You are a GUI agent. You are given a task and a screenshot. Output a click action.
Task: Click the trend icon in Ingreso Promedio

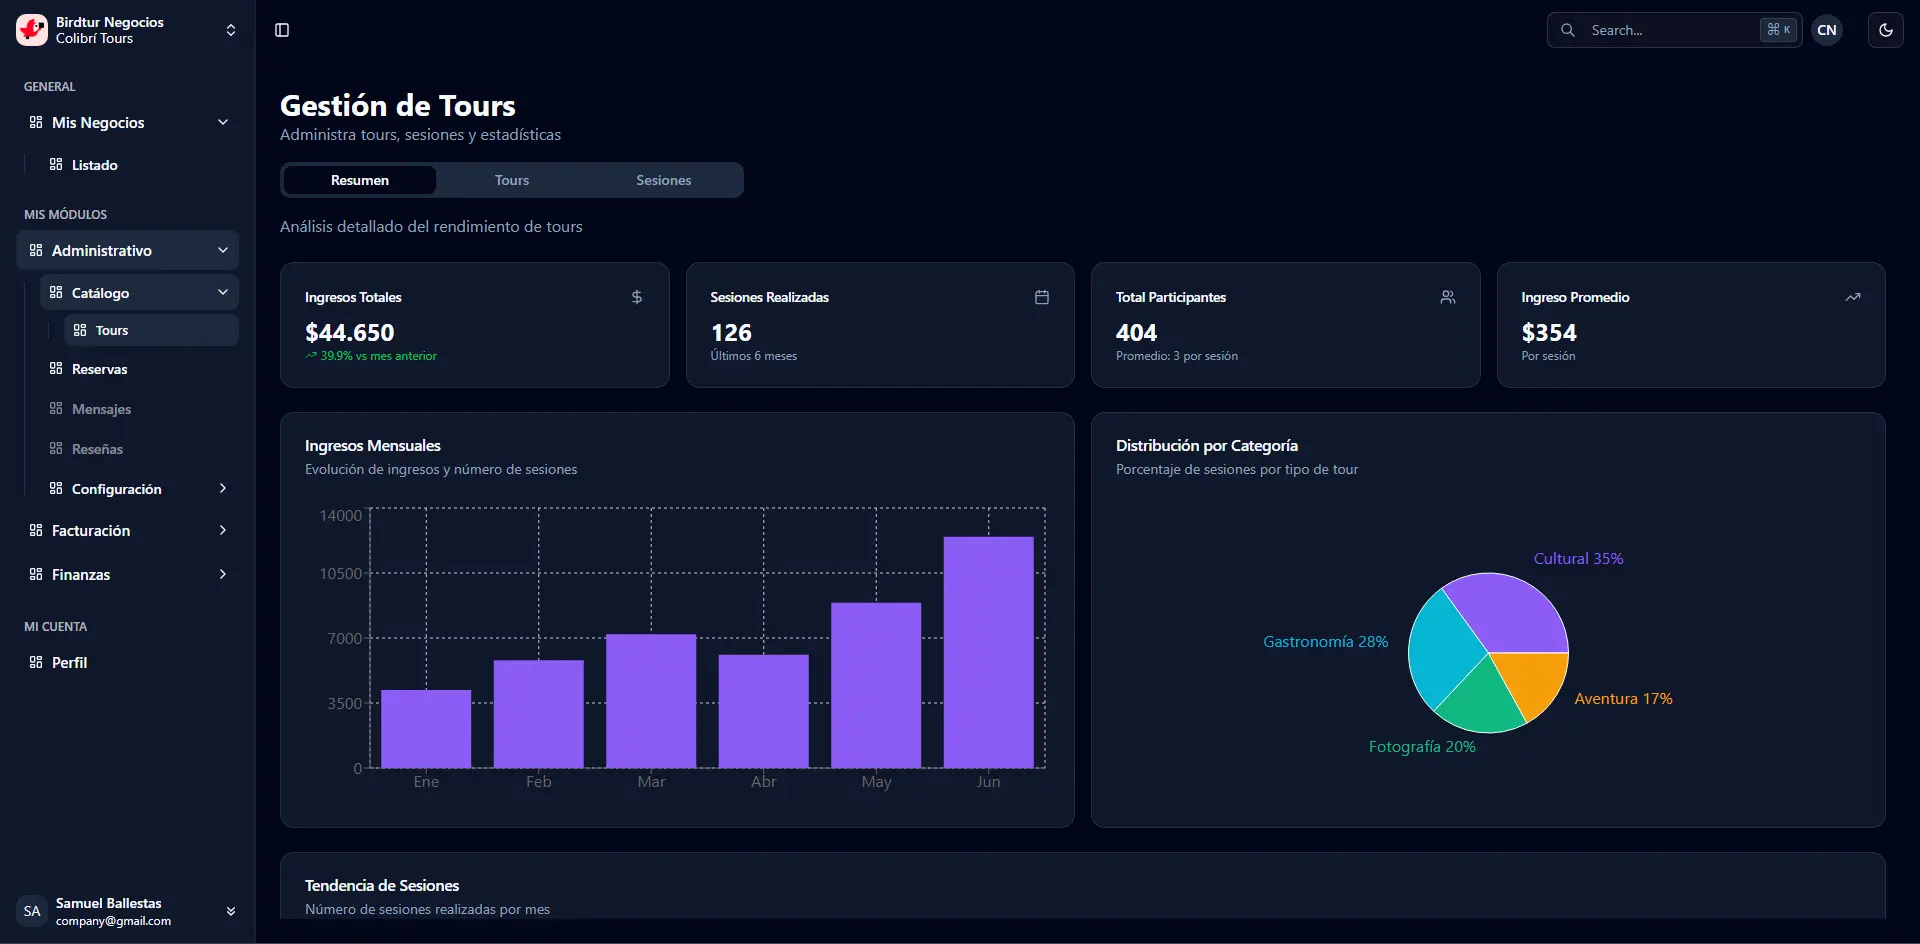pos(1852,297)
